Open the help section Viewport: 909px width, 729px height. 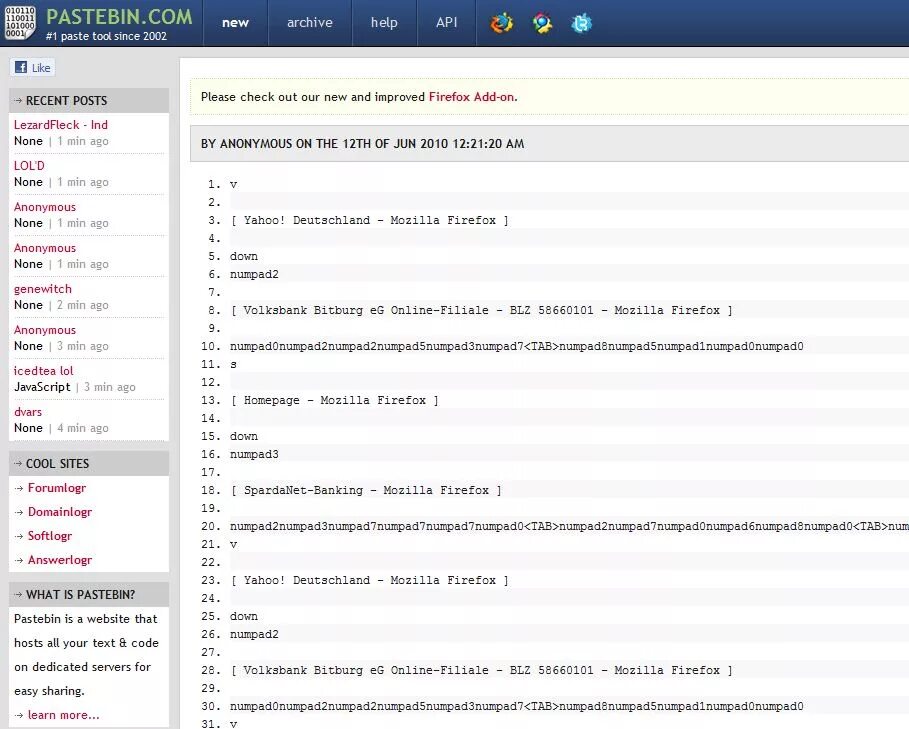click(x=384, y=22)
